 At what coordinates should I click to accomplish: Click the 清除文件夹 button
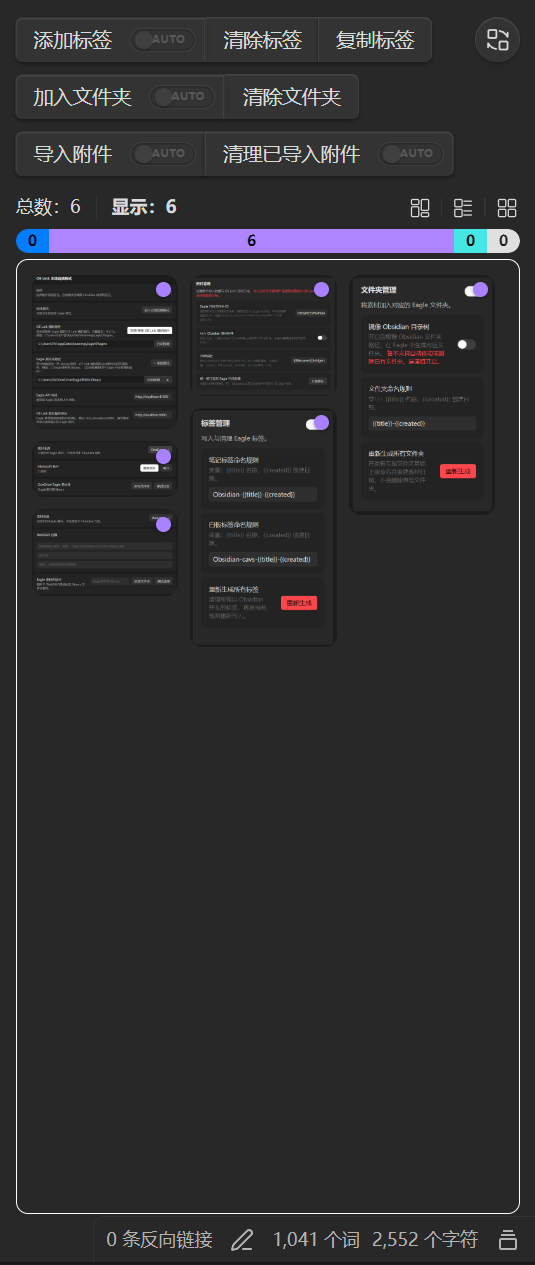[x=291, y=97]
